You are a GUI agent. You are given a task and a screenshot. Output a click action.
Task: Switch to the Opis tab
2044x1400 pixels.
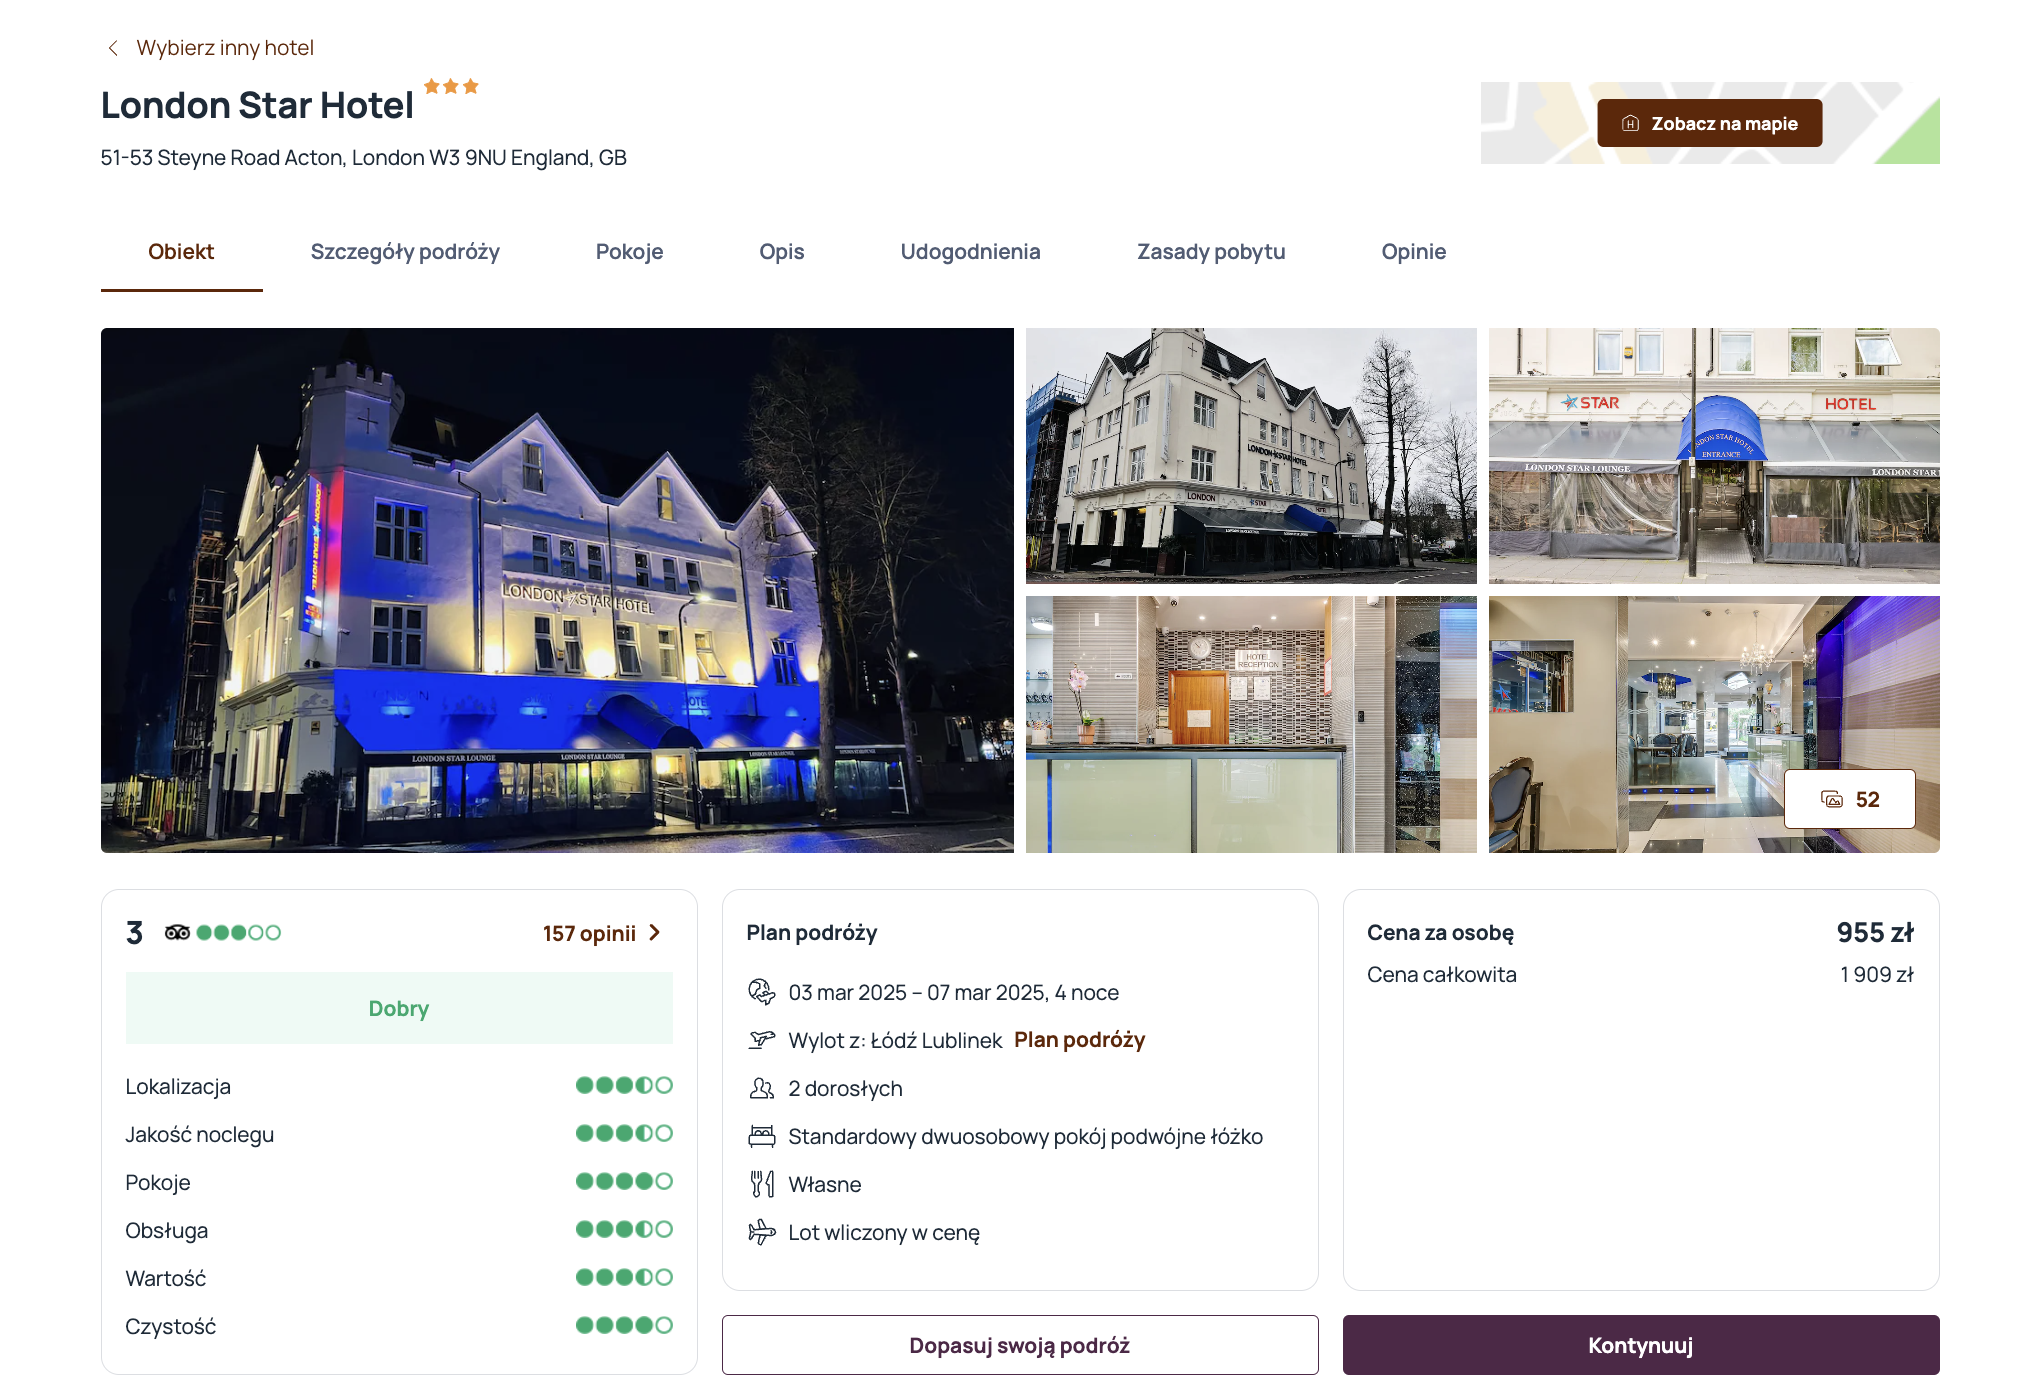point(782,252)
